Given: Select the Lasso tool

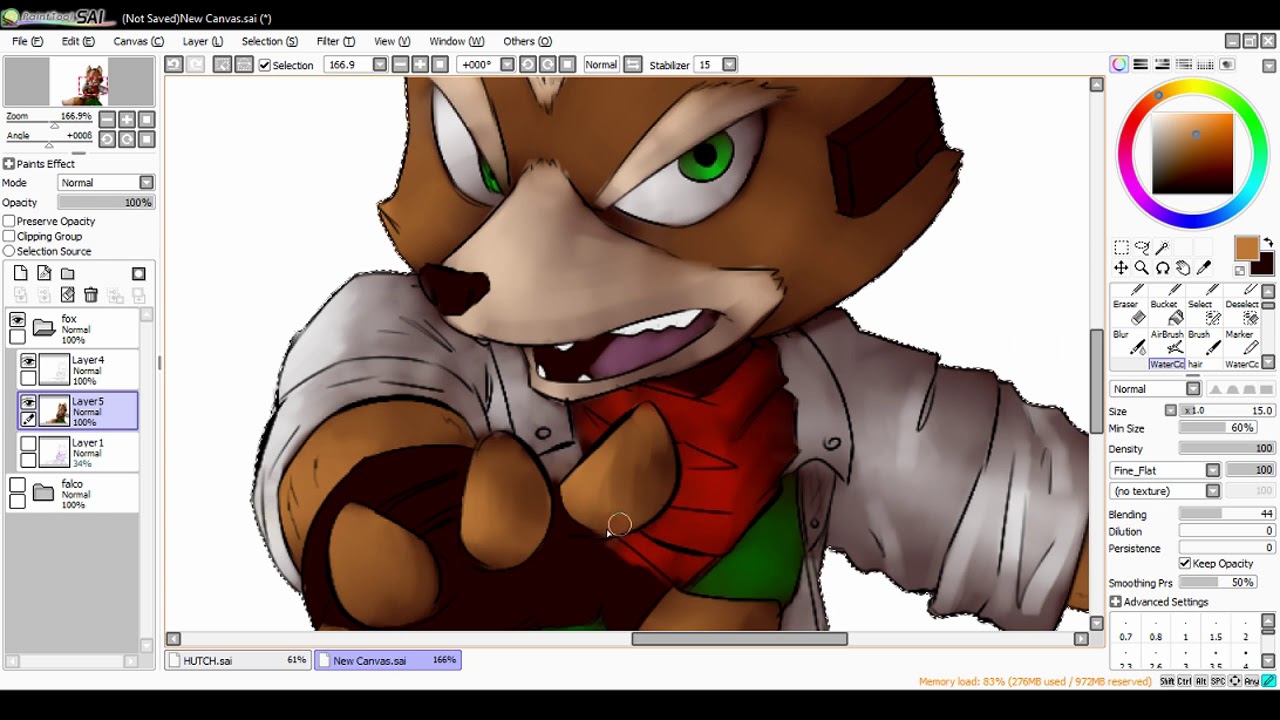Looking at the screenshot, I should pyautogui.click(x=1142, y=247).
